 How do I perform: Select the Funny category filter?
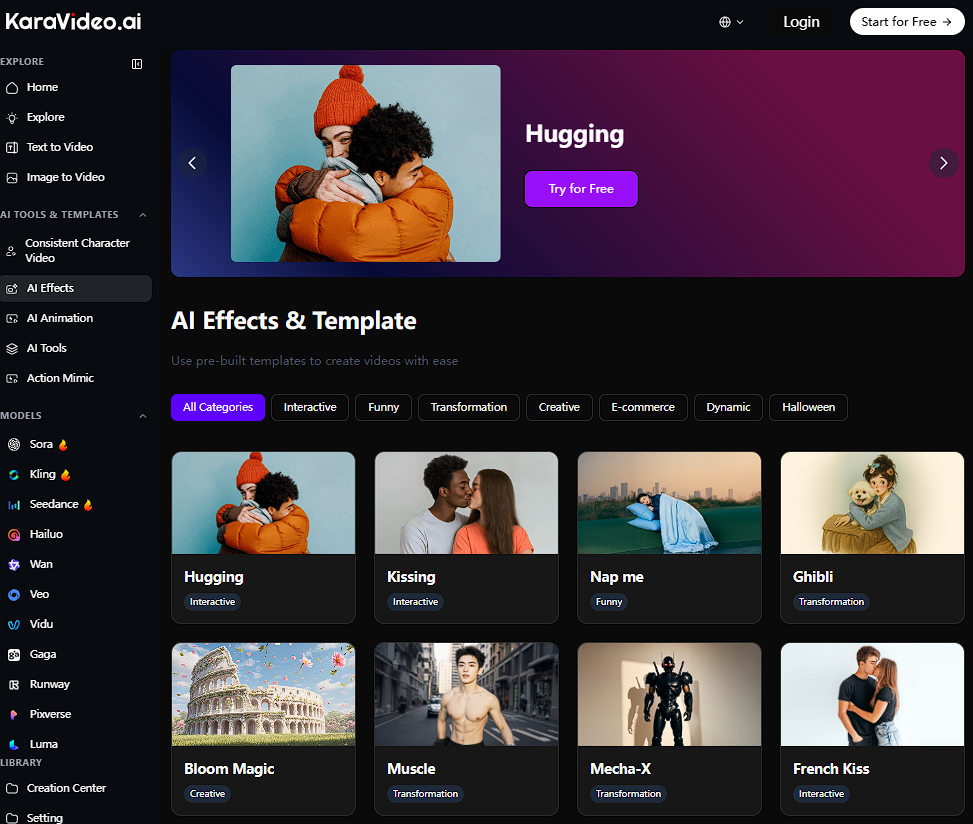(x=383, y=407)
